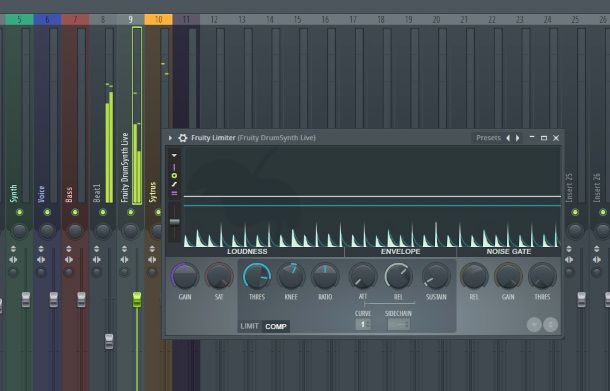This screenshot has width=610, height=391.
Task: Open the display options dropdown arrow in Limiter
Action: pos(174,155)
